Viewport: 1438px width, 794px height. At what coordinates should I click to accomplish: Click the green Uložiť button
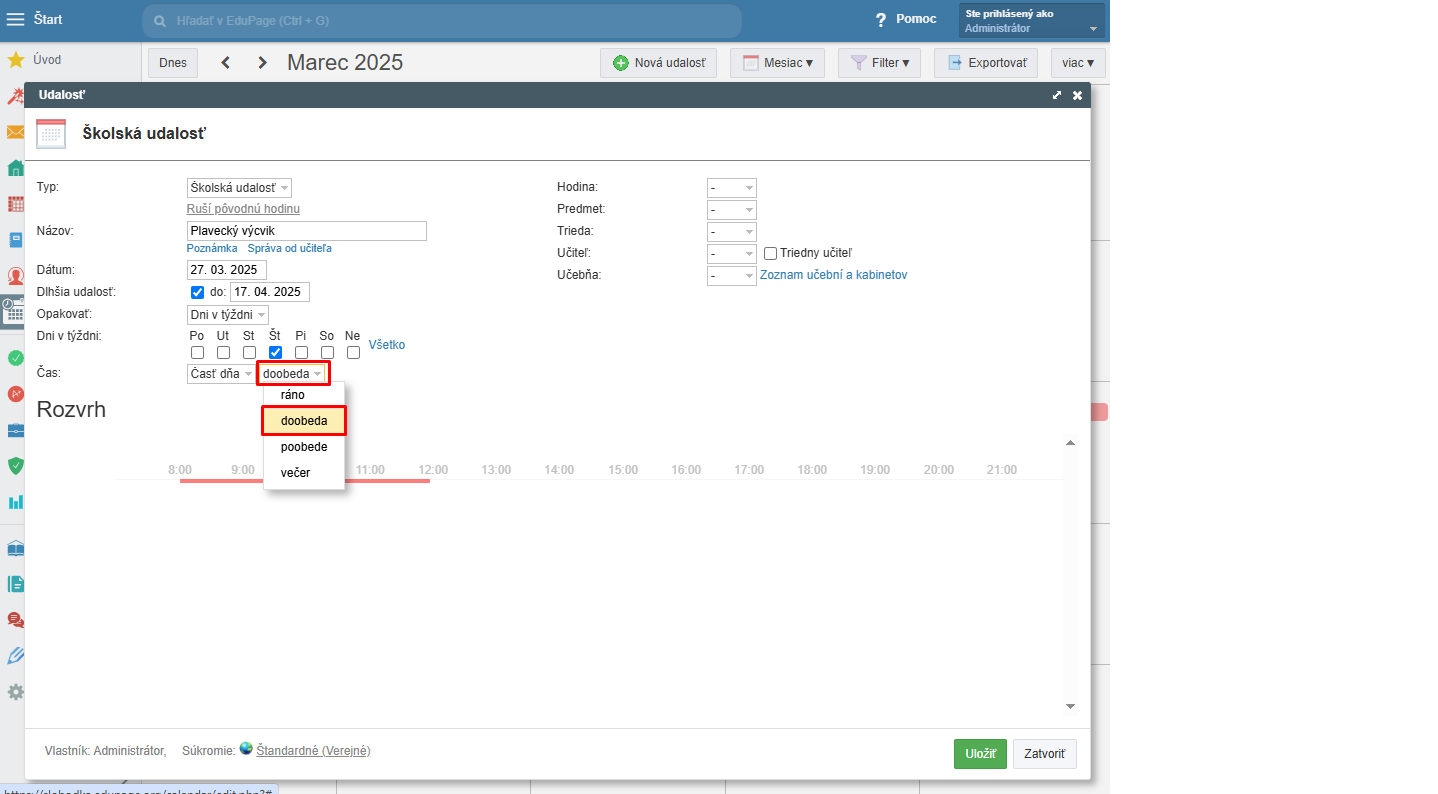click(x=980, y=754)
